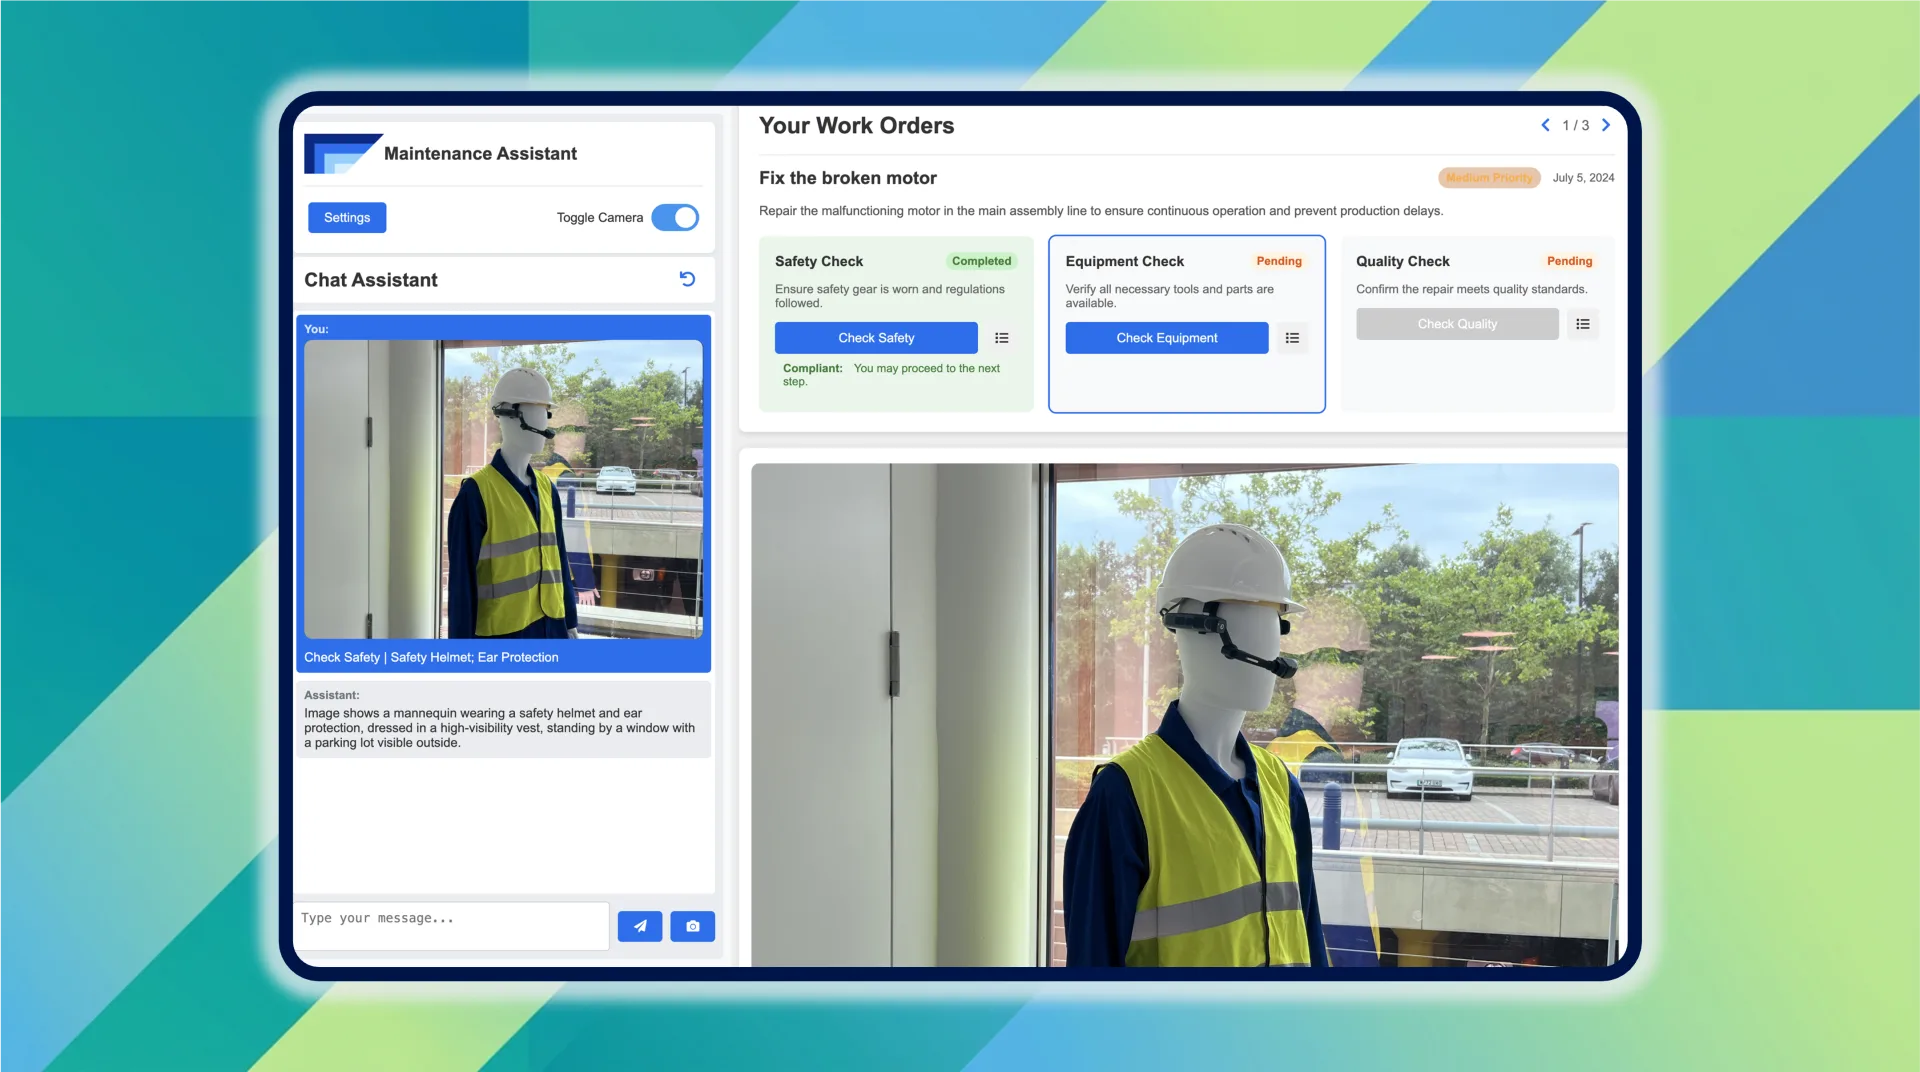Click Pending badge on Equipment Check
The height and width of the screenshot is (1072, 1920).
(1279, 261)
